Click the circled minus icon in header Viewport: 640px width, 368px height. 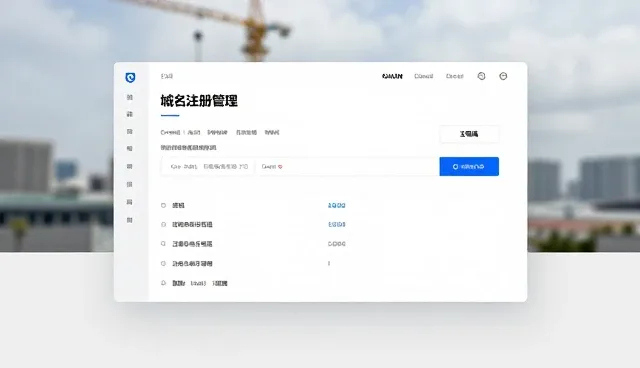(x=503, y=76)
